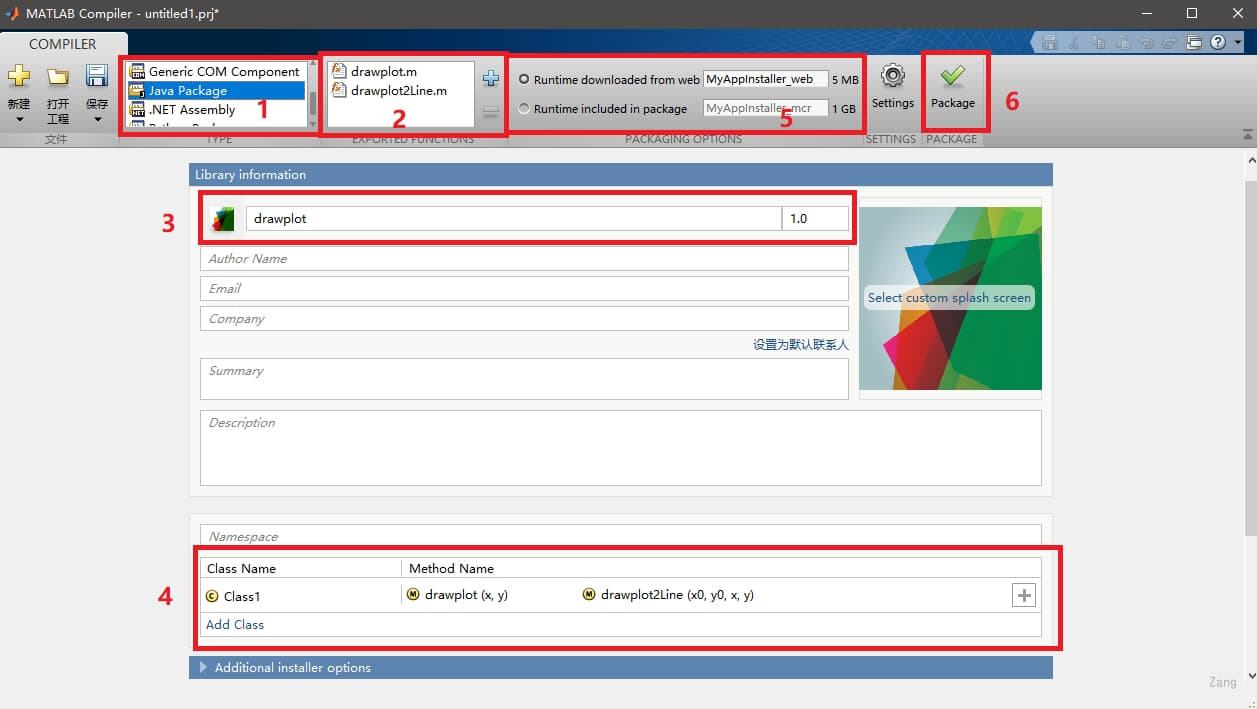Screen dimensions: 1257x709
Task: Select Java Package in type list
Action: 216,91
